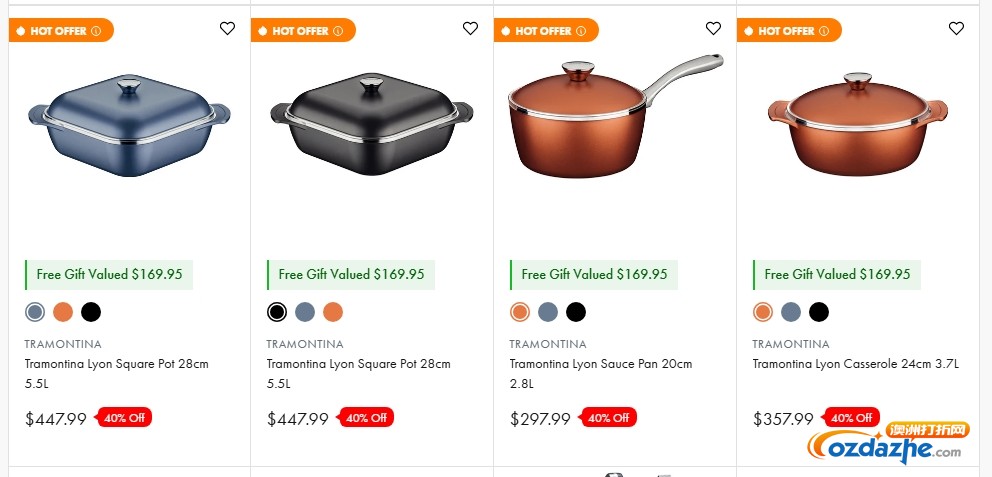Pick blue swatch under black Square Pot
This screenshot has height=477, width=992.
coord(305,312)
